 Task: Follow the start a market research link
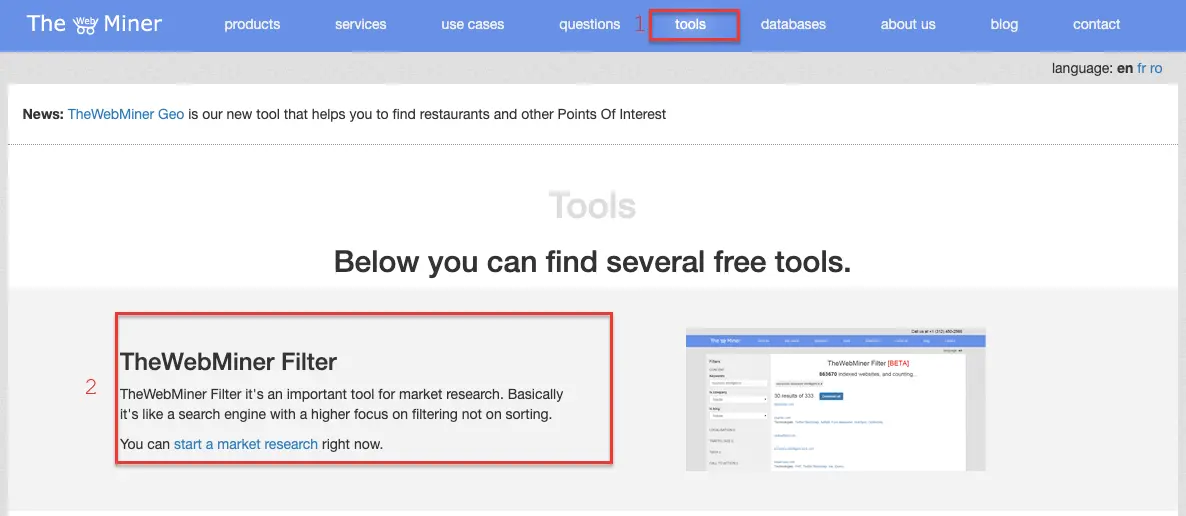[x=246, y=444]
